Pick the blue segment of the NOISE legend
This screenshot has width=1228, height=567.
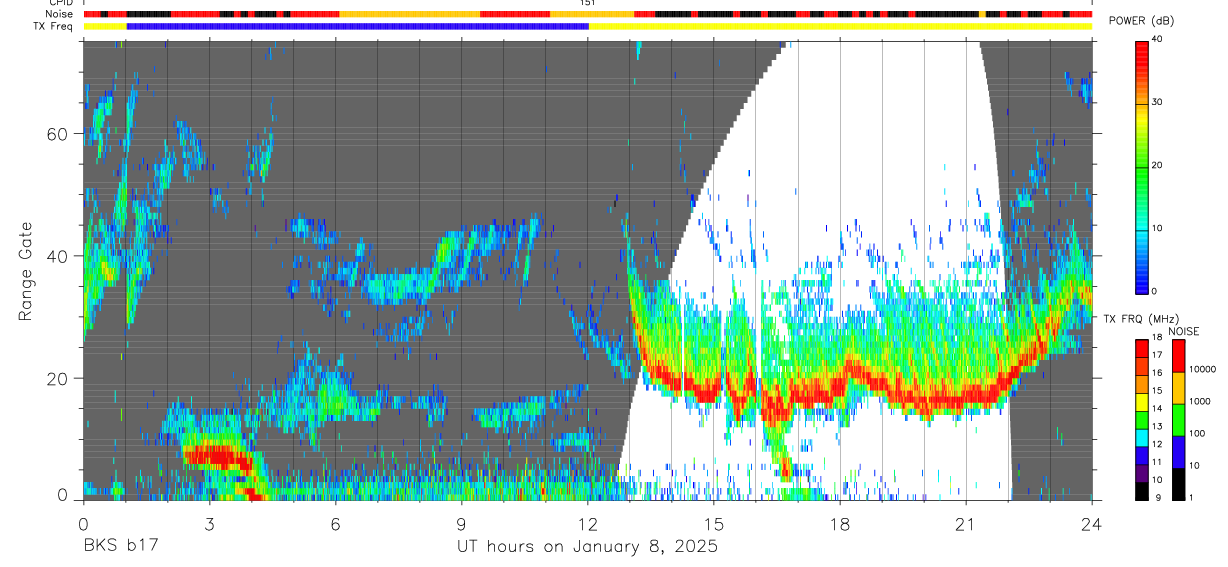point(1178,452)
